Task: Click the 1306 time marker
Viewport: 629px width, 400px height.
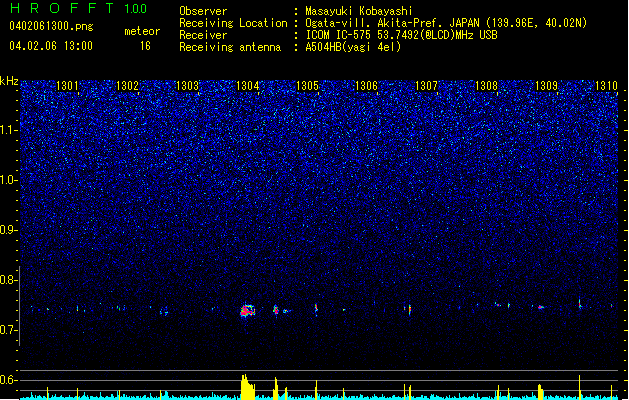Action: tap(367, 86)
